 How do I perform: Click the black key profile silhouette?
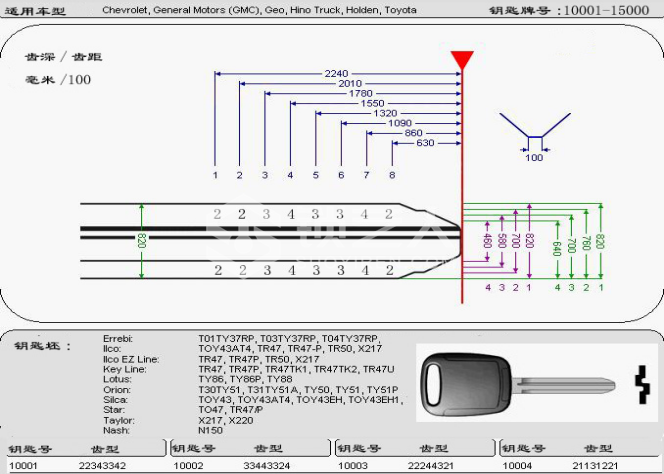[642, 385]
